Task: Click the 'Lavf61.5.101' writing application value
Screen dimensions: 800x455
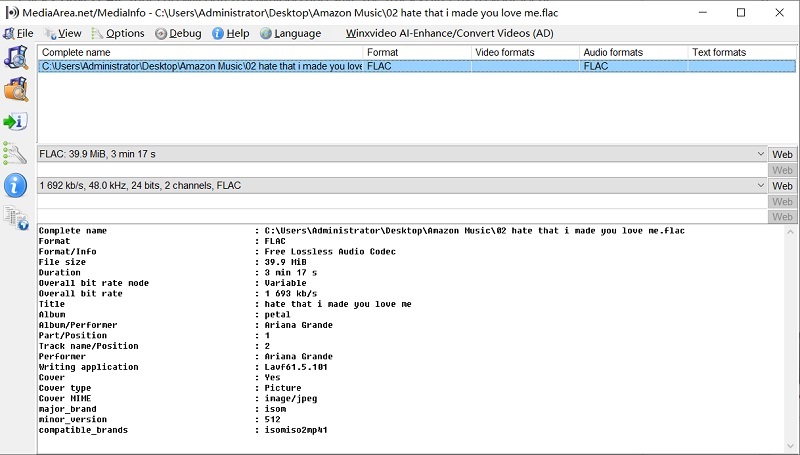Action: click(x=296, y=367)
